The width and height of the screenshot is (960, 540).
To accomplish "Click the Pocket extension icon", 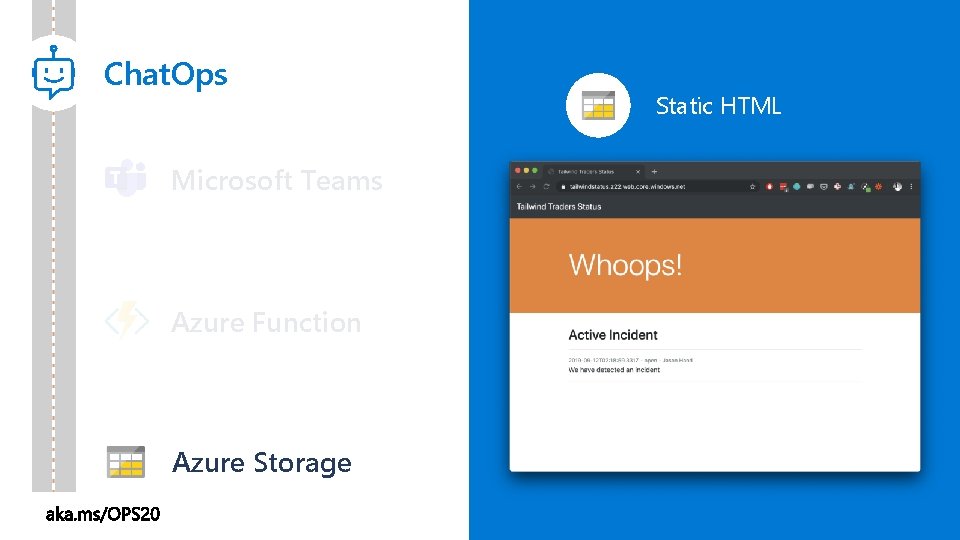I will click(823, 187).
